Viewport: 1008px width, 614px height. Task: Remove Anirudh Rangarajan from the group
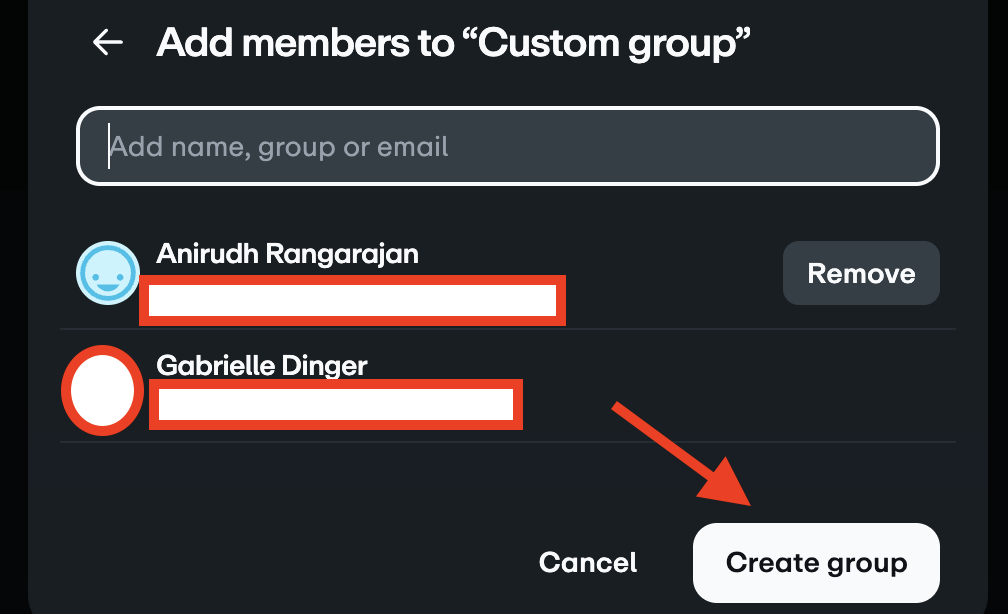point(861,273)
